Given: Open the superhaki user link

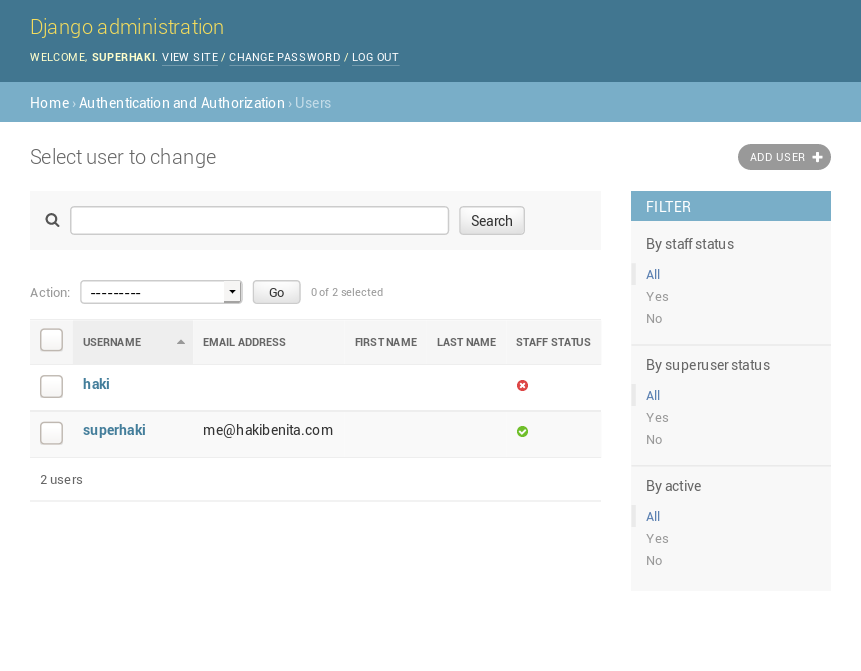Looking at the screenshot, I should point(114,430).
